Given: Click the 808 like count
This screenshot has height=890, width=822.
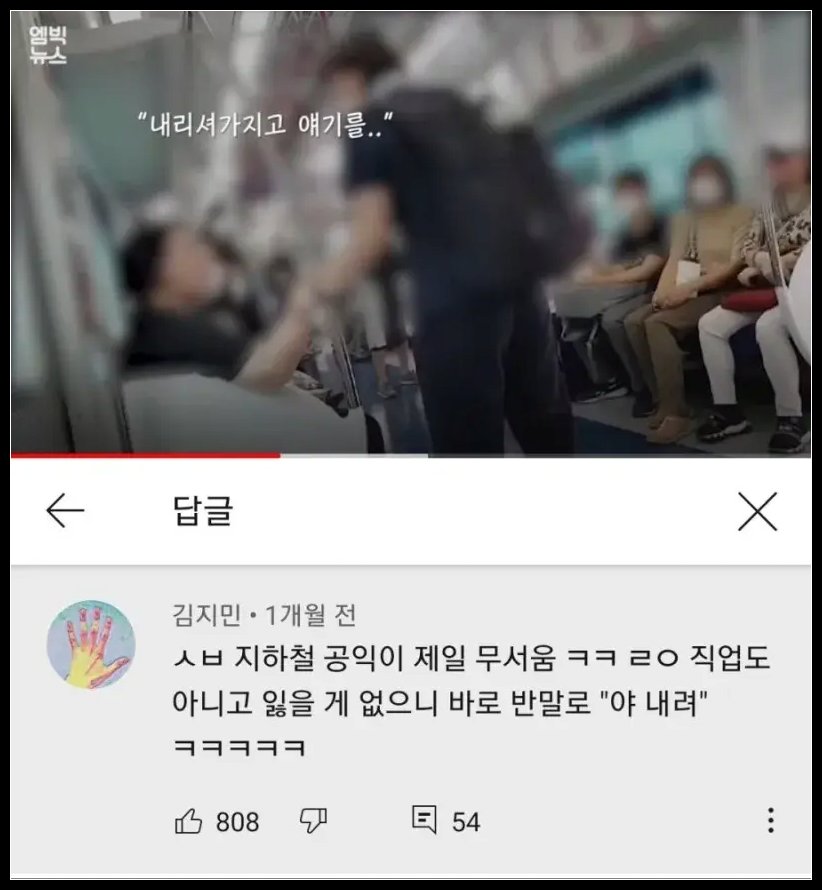Looking at the screenshot, I should tap(237, 822).
